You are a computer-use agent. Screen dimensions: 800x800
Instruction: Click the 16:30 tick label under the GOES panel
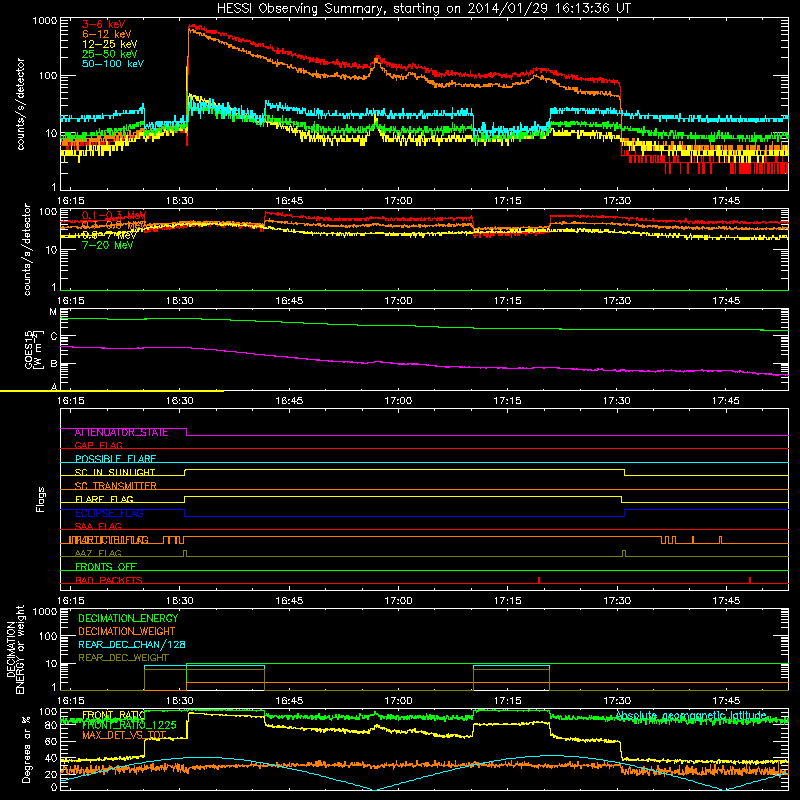click(180, 401)
